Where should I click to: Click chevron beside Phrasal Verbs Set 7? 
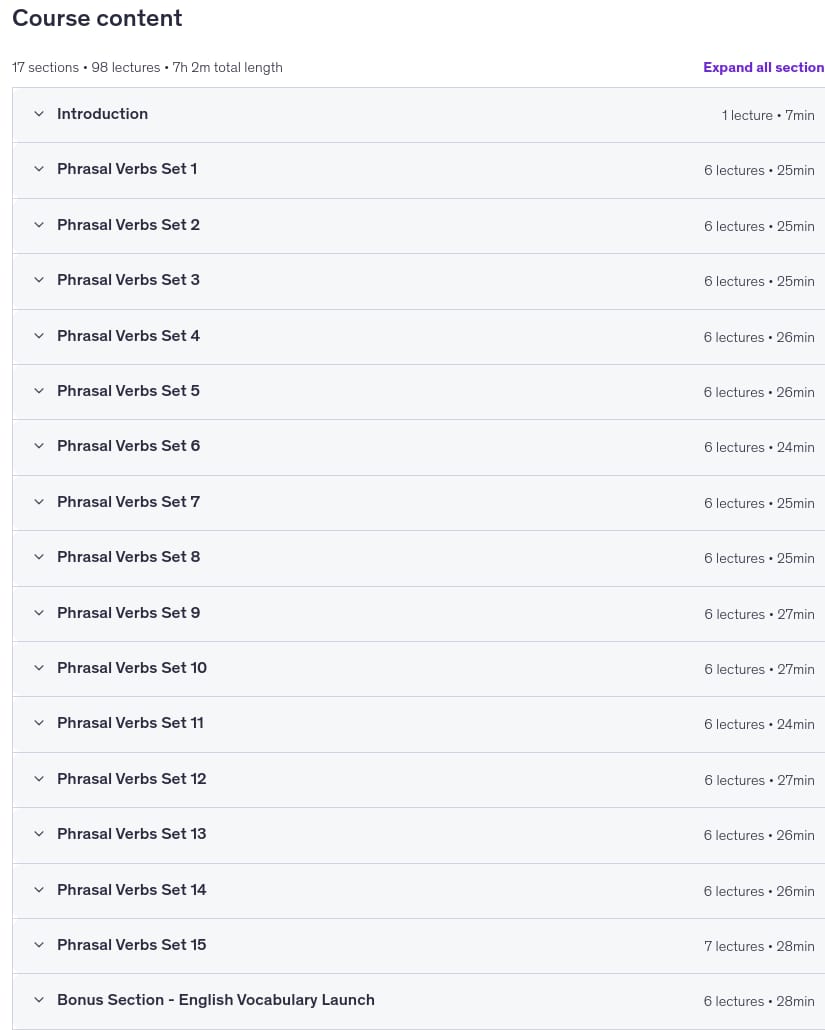(39, 502)
